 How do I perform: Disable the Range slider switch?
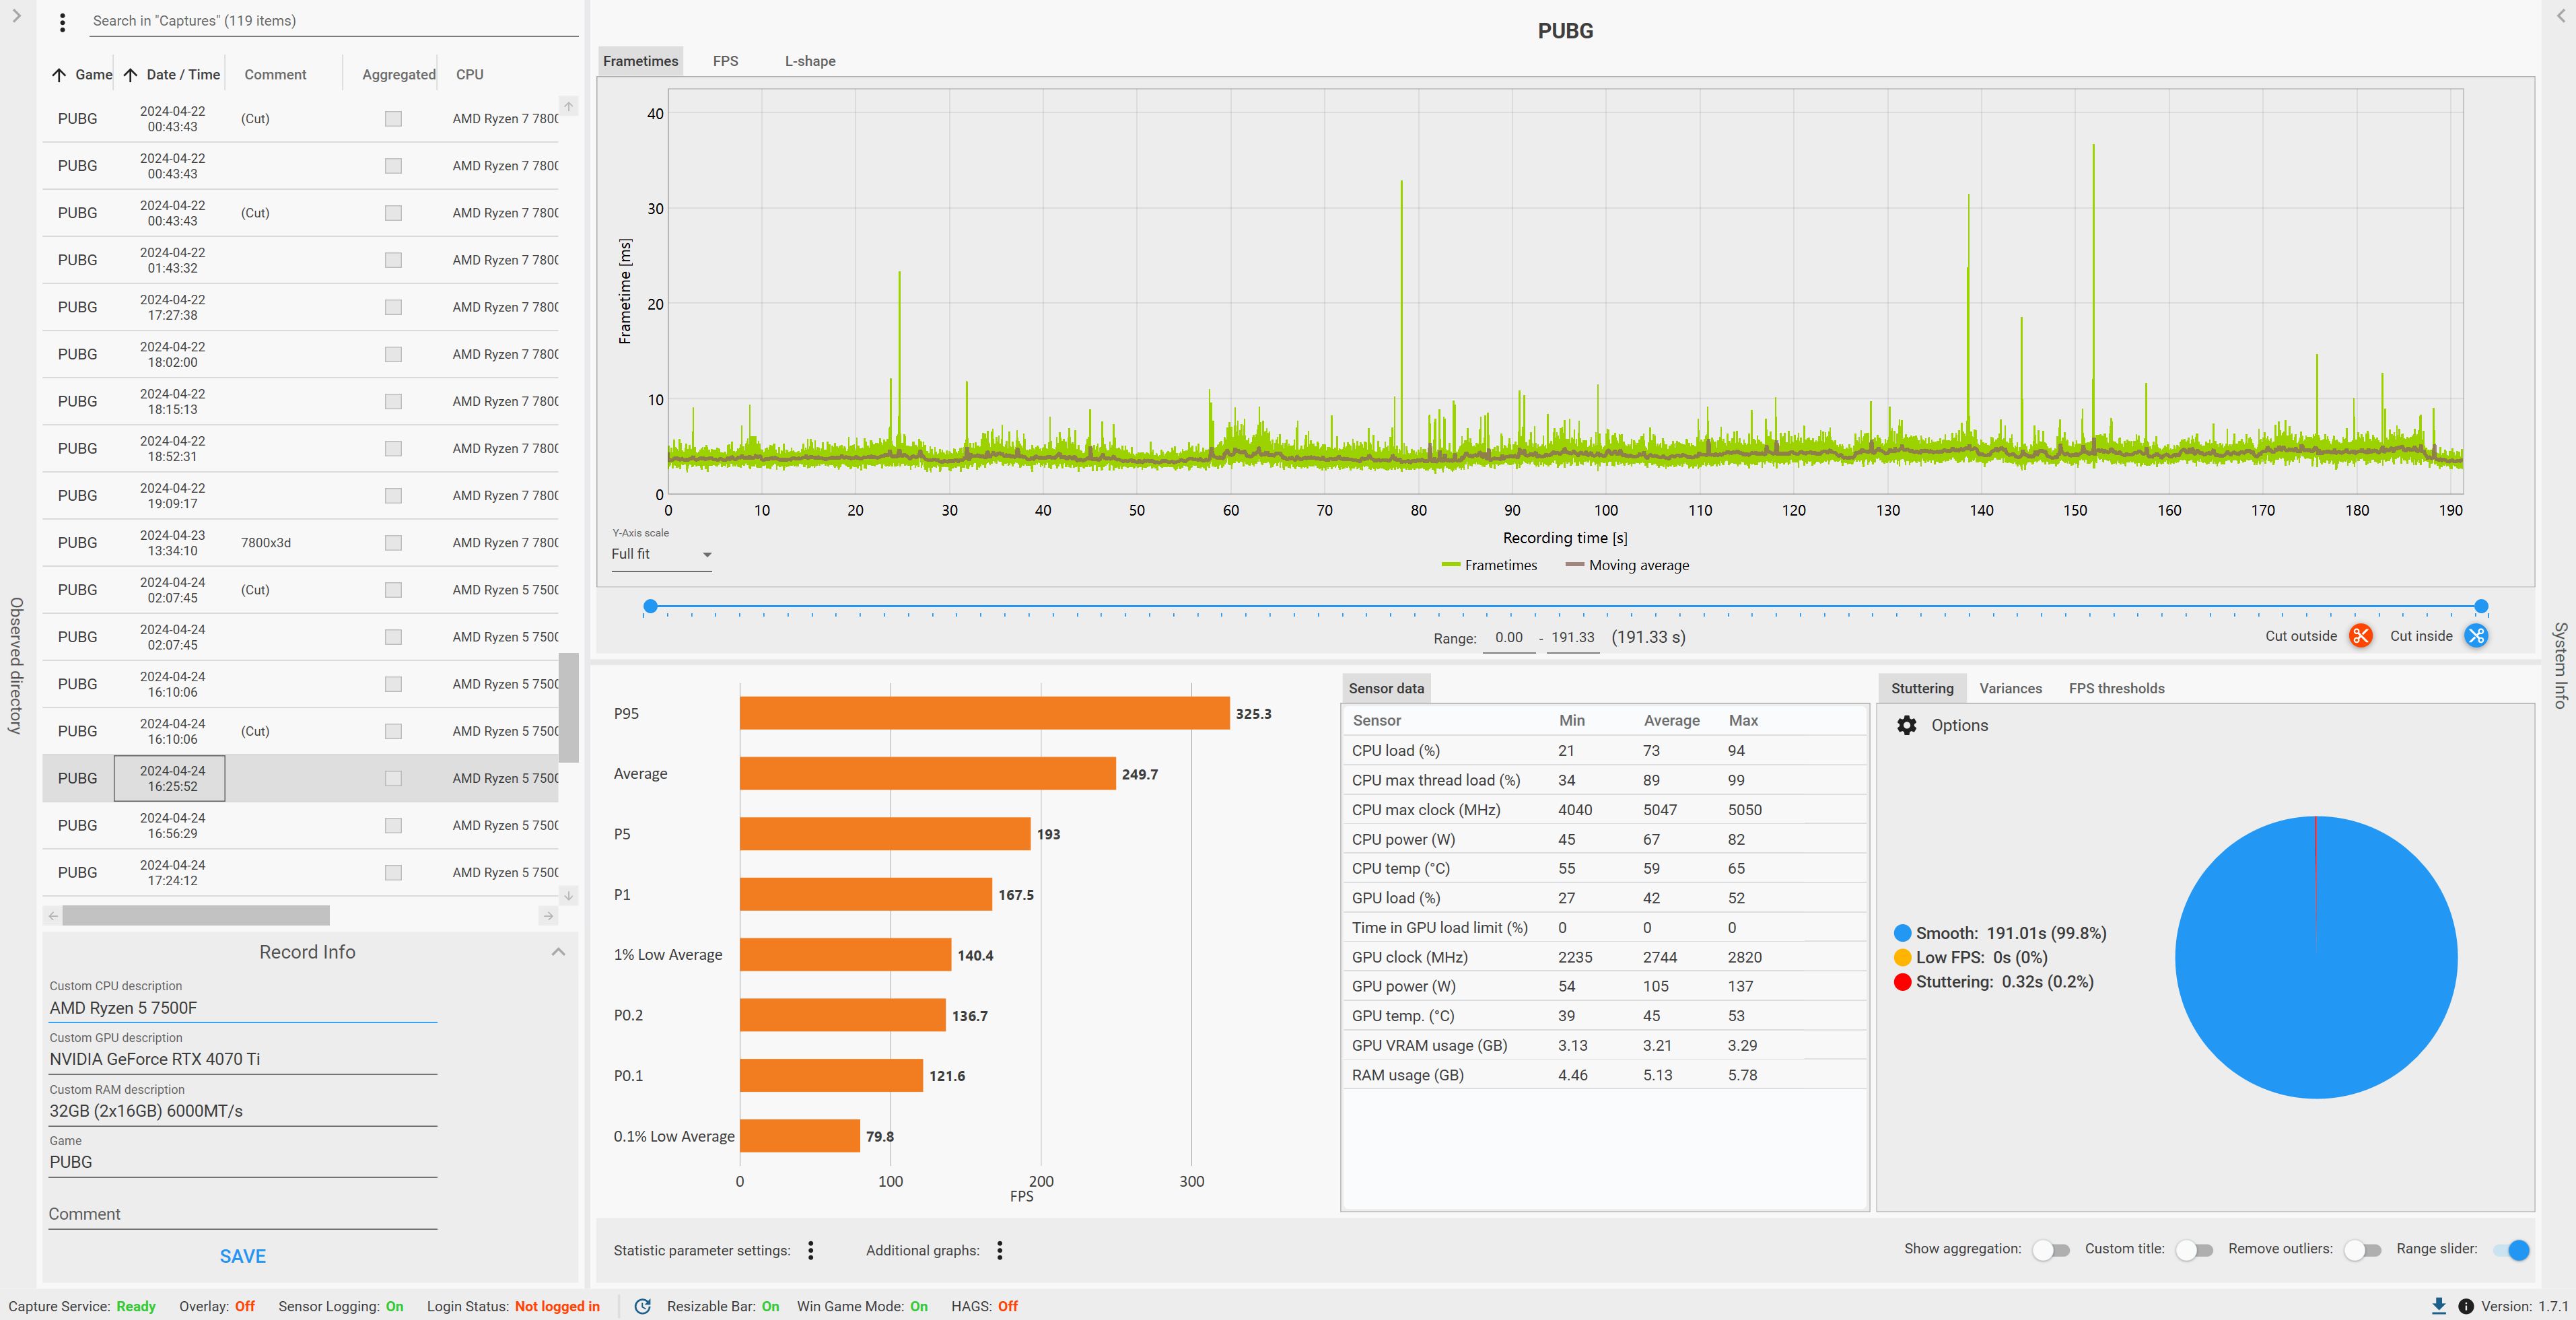pos(2511,1250)
